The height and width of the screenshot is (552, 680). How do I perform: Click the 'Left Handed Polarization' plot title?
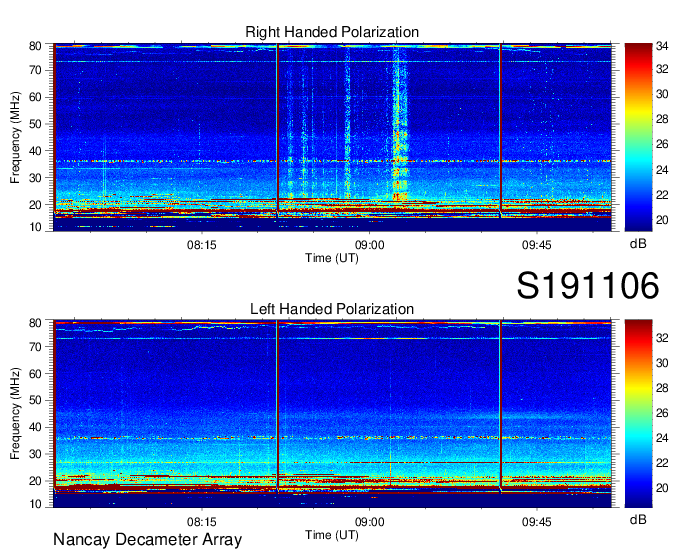332,309
